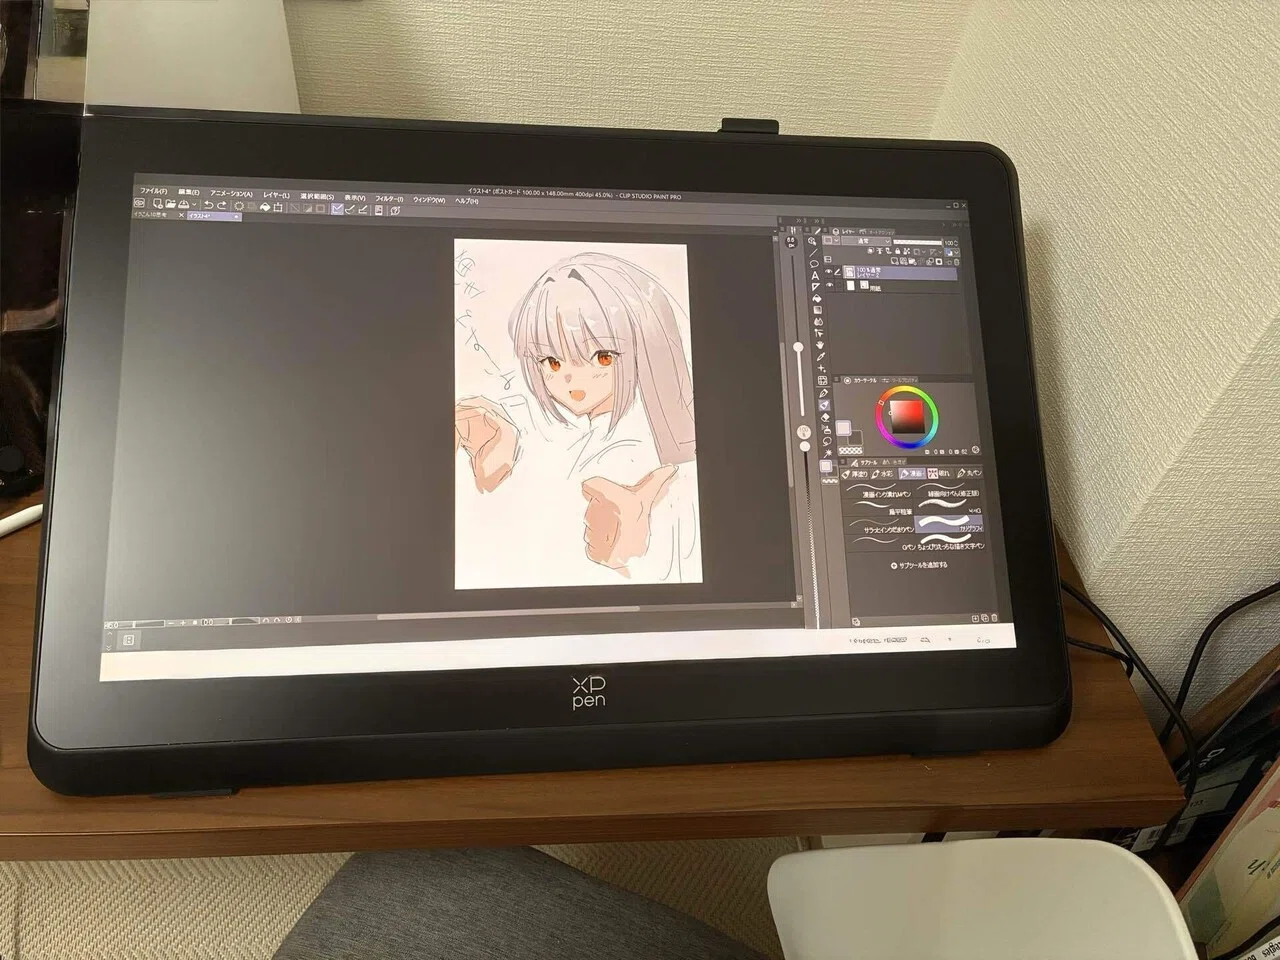The width and height of the screenshot is (1280, 960).
Task: Select the Text (A) tool
Action: click(x=815, y=276)
